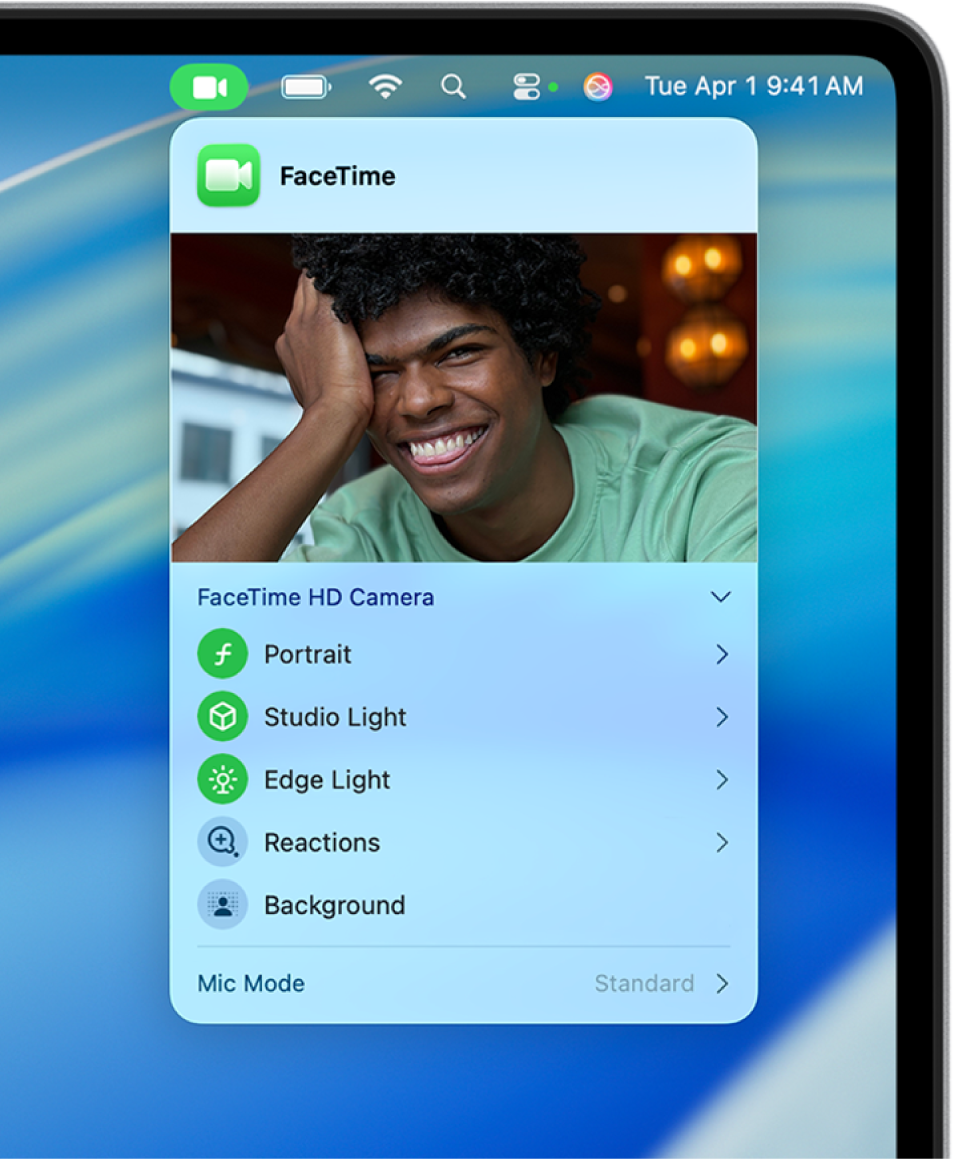Image resolution: width=956 pixels, height=1160 pixels.
Task: Open Spotlight search from menu bar
Action: (453, 86)
